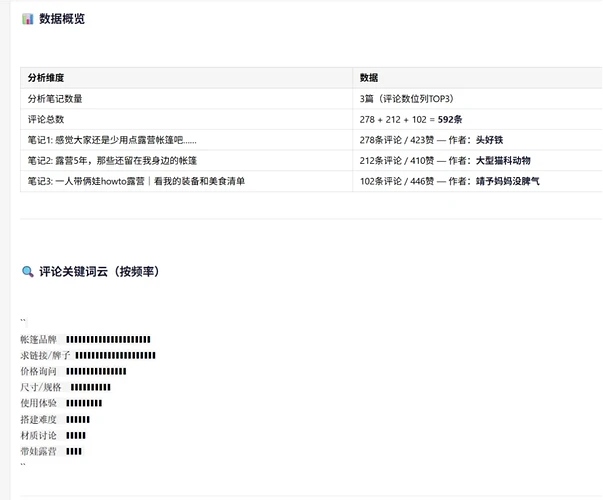
Task: Click the frequency bar next to 带娃露营
Action: pyautogui.click(x=74, y=451)
